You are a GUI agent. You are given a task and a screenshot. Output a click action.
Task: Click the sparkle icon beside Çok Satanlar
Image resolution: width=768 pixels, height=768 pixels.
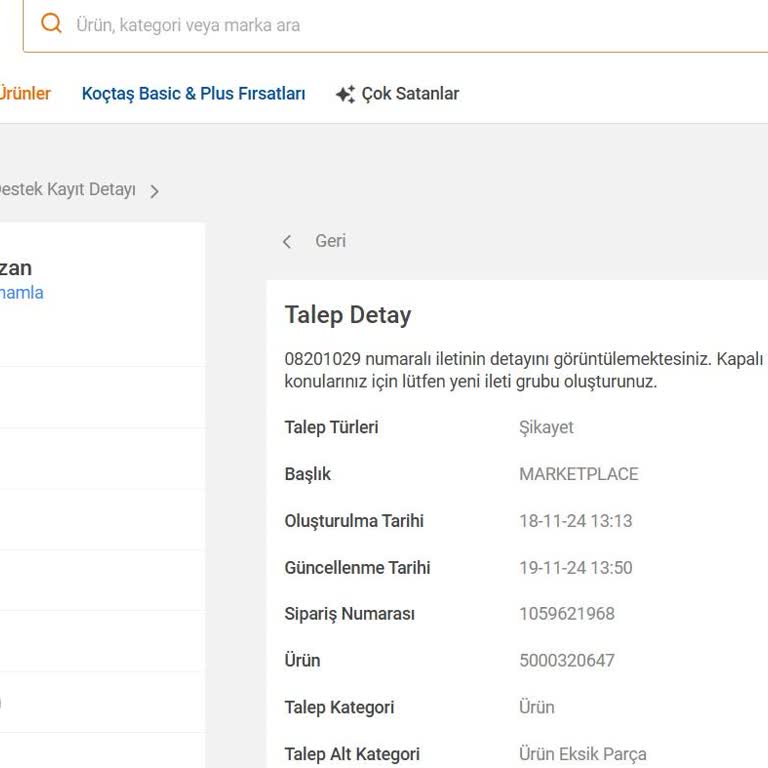(x=345, y=94)
